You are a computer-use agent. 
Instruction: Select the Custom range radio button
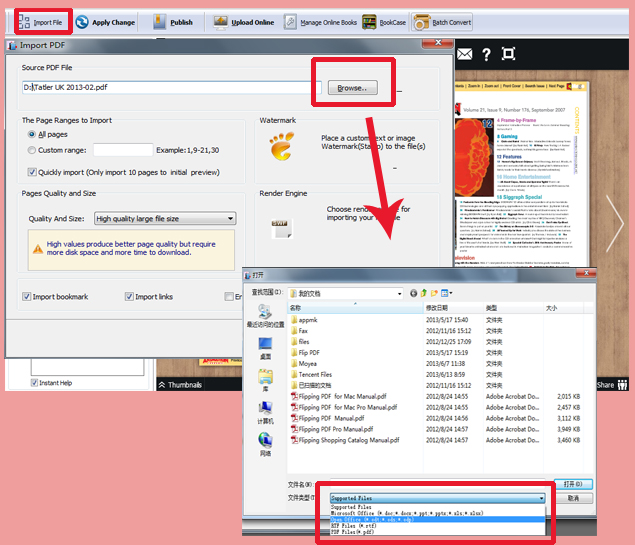32,150
